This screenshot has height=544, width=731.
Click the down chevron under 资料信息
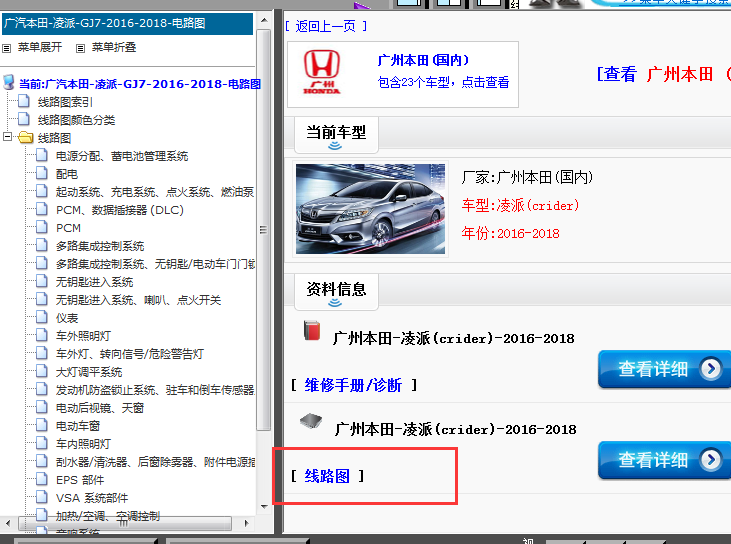pos(335,303)
